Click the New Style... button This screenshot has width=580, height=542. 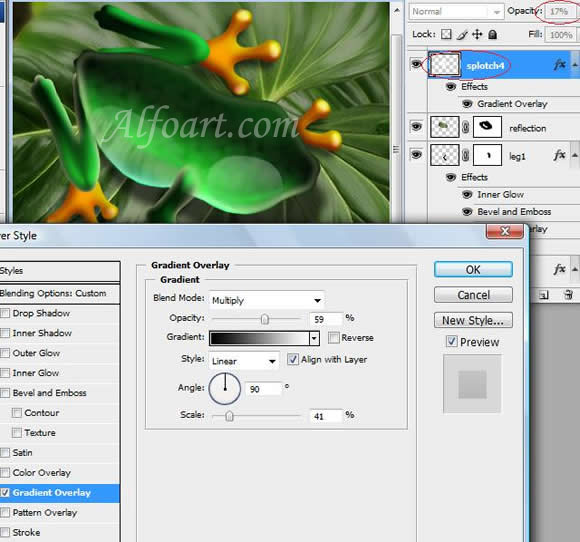(x=473, y=320)
